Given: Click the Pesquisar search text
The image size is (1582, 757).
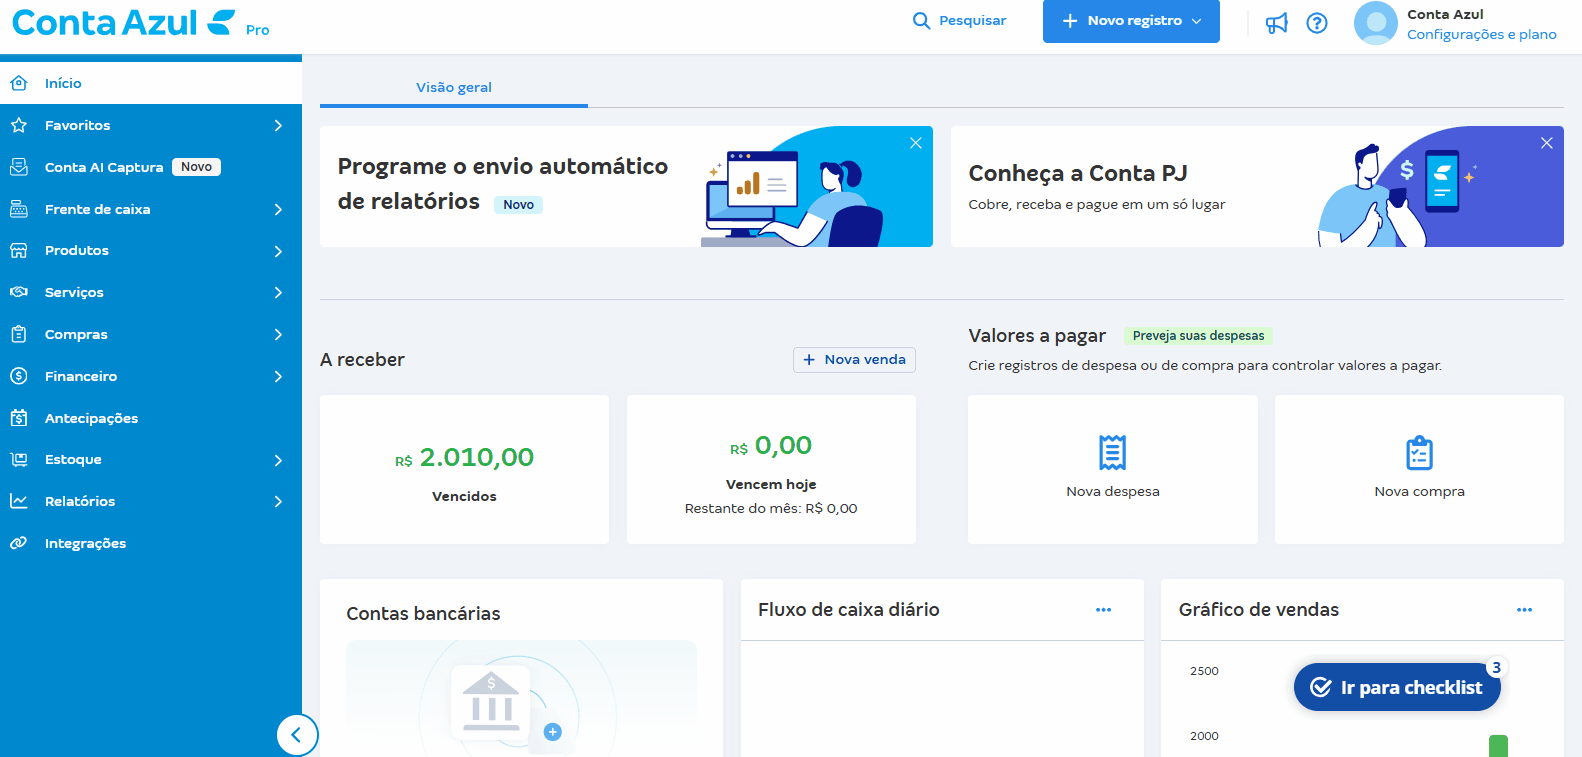Looking at the screenshot, I should [972, 20].
